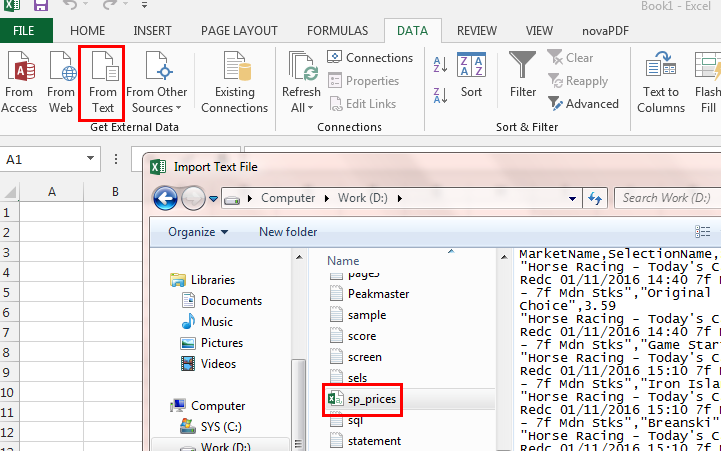Switch to the INSERT ribbon tab

point(152,31)
